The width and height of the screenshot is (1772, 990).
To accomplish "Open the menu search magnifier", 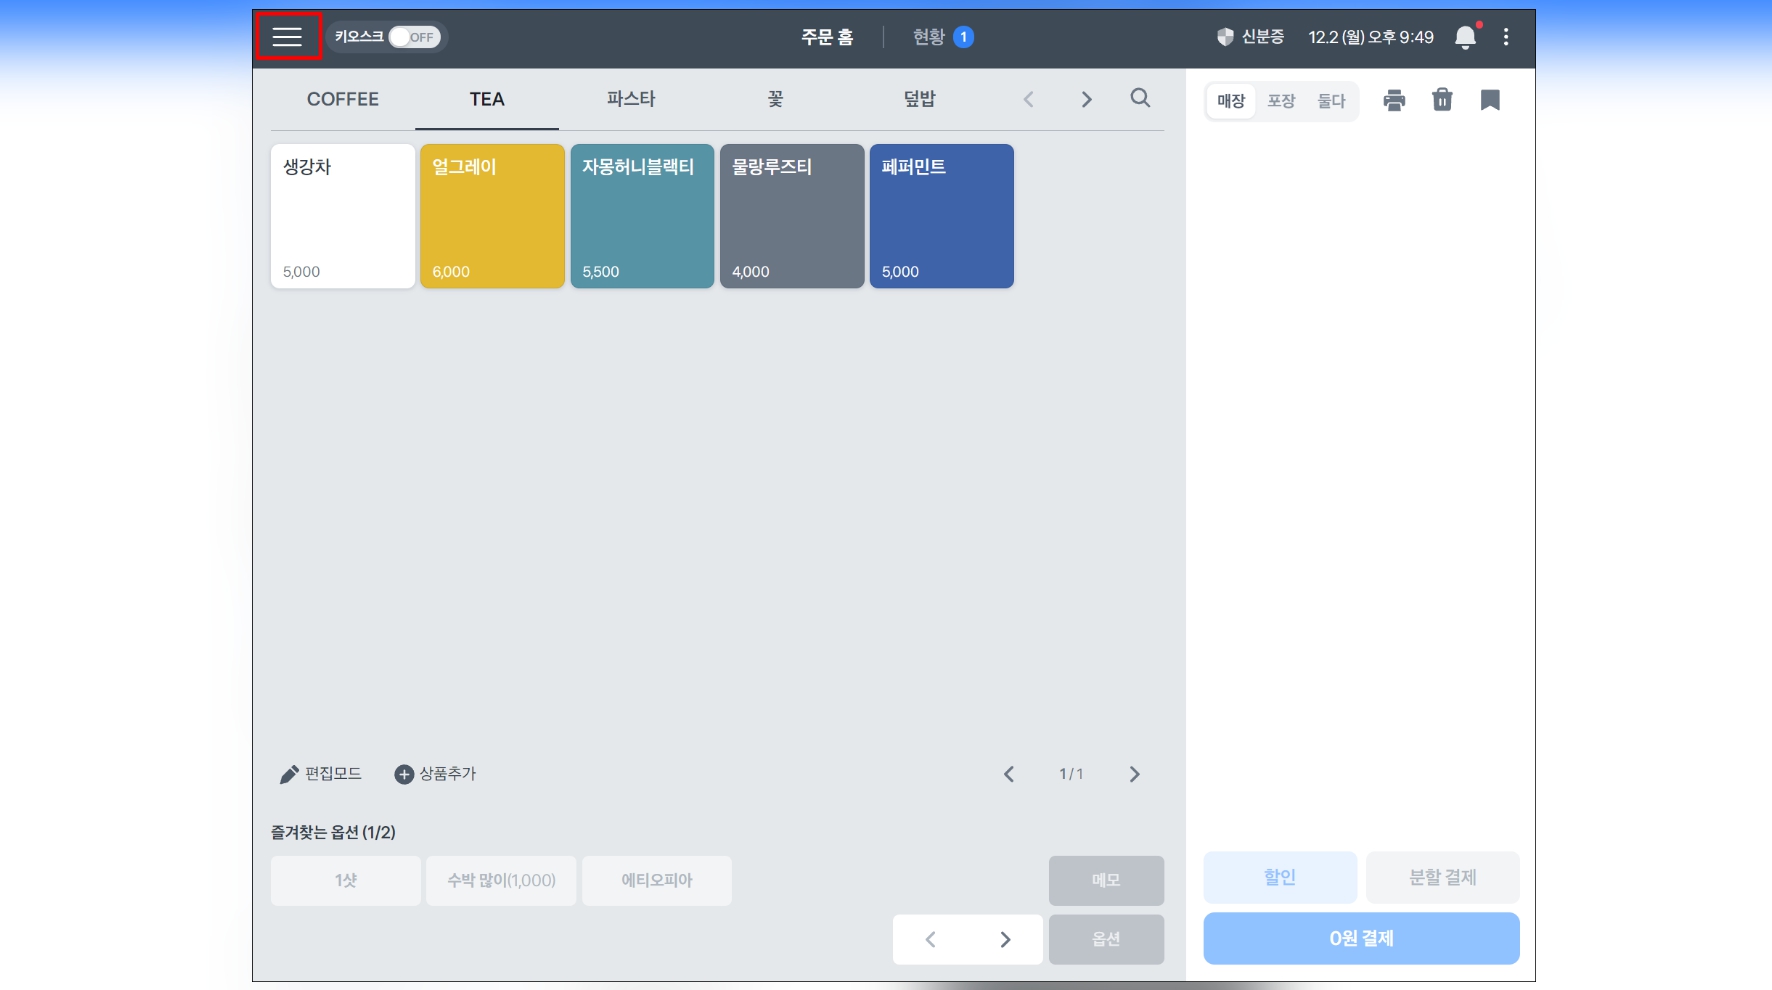I will pyautogui.click(x=1140, y=98).
